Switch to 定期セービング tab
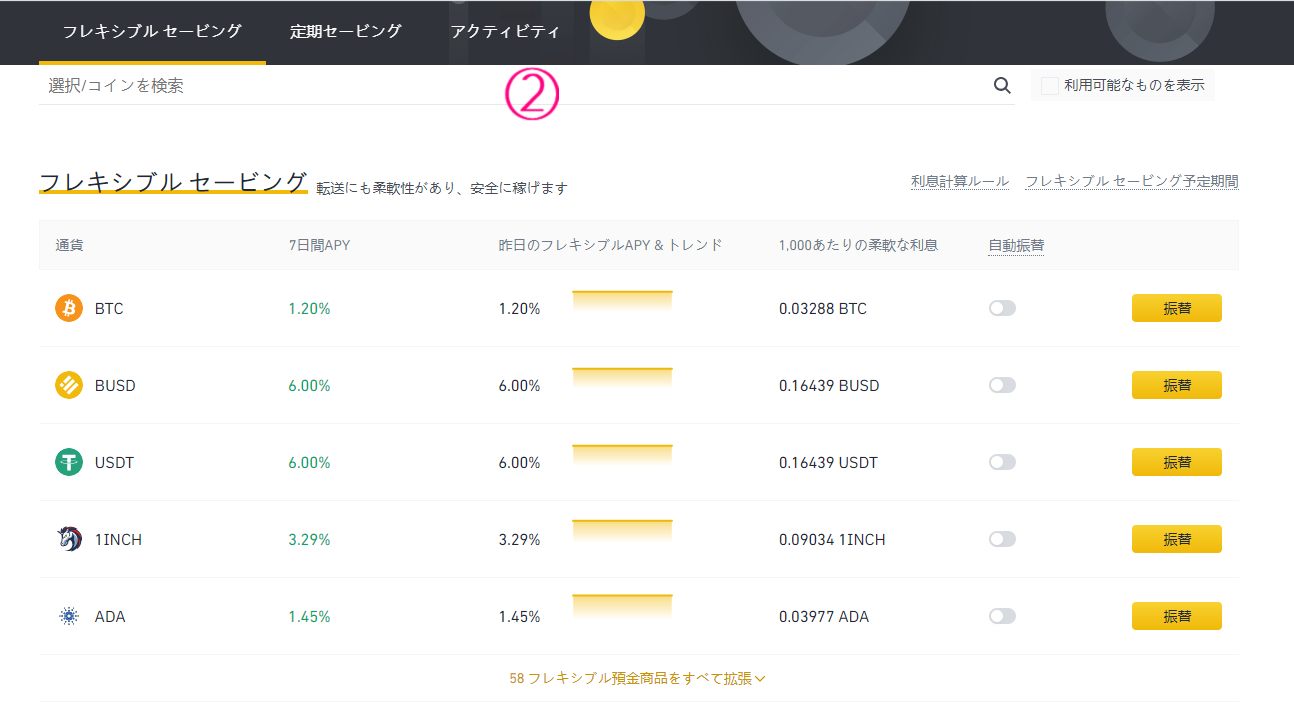1294x714 pixels. click(x=346, y=31)
